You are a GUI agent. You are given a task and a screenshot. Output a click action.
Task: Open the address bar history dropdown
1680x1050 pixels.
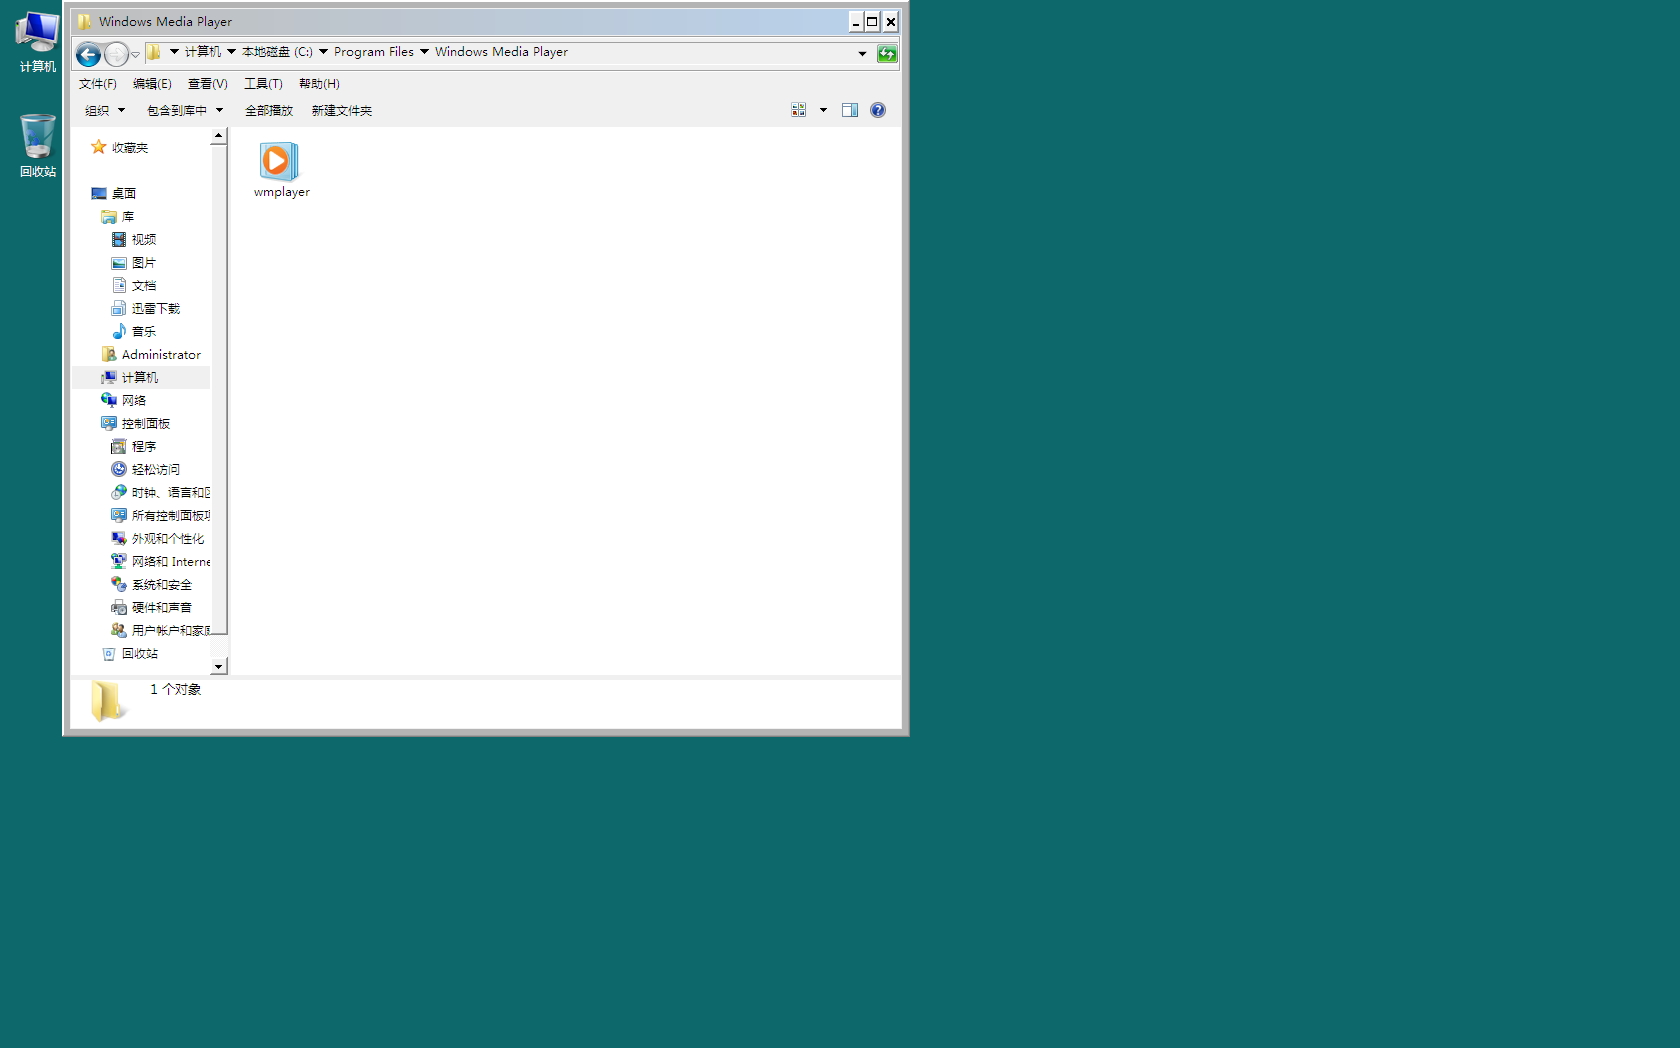coord(862,54)
